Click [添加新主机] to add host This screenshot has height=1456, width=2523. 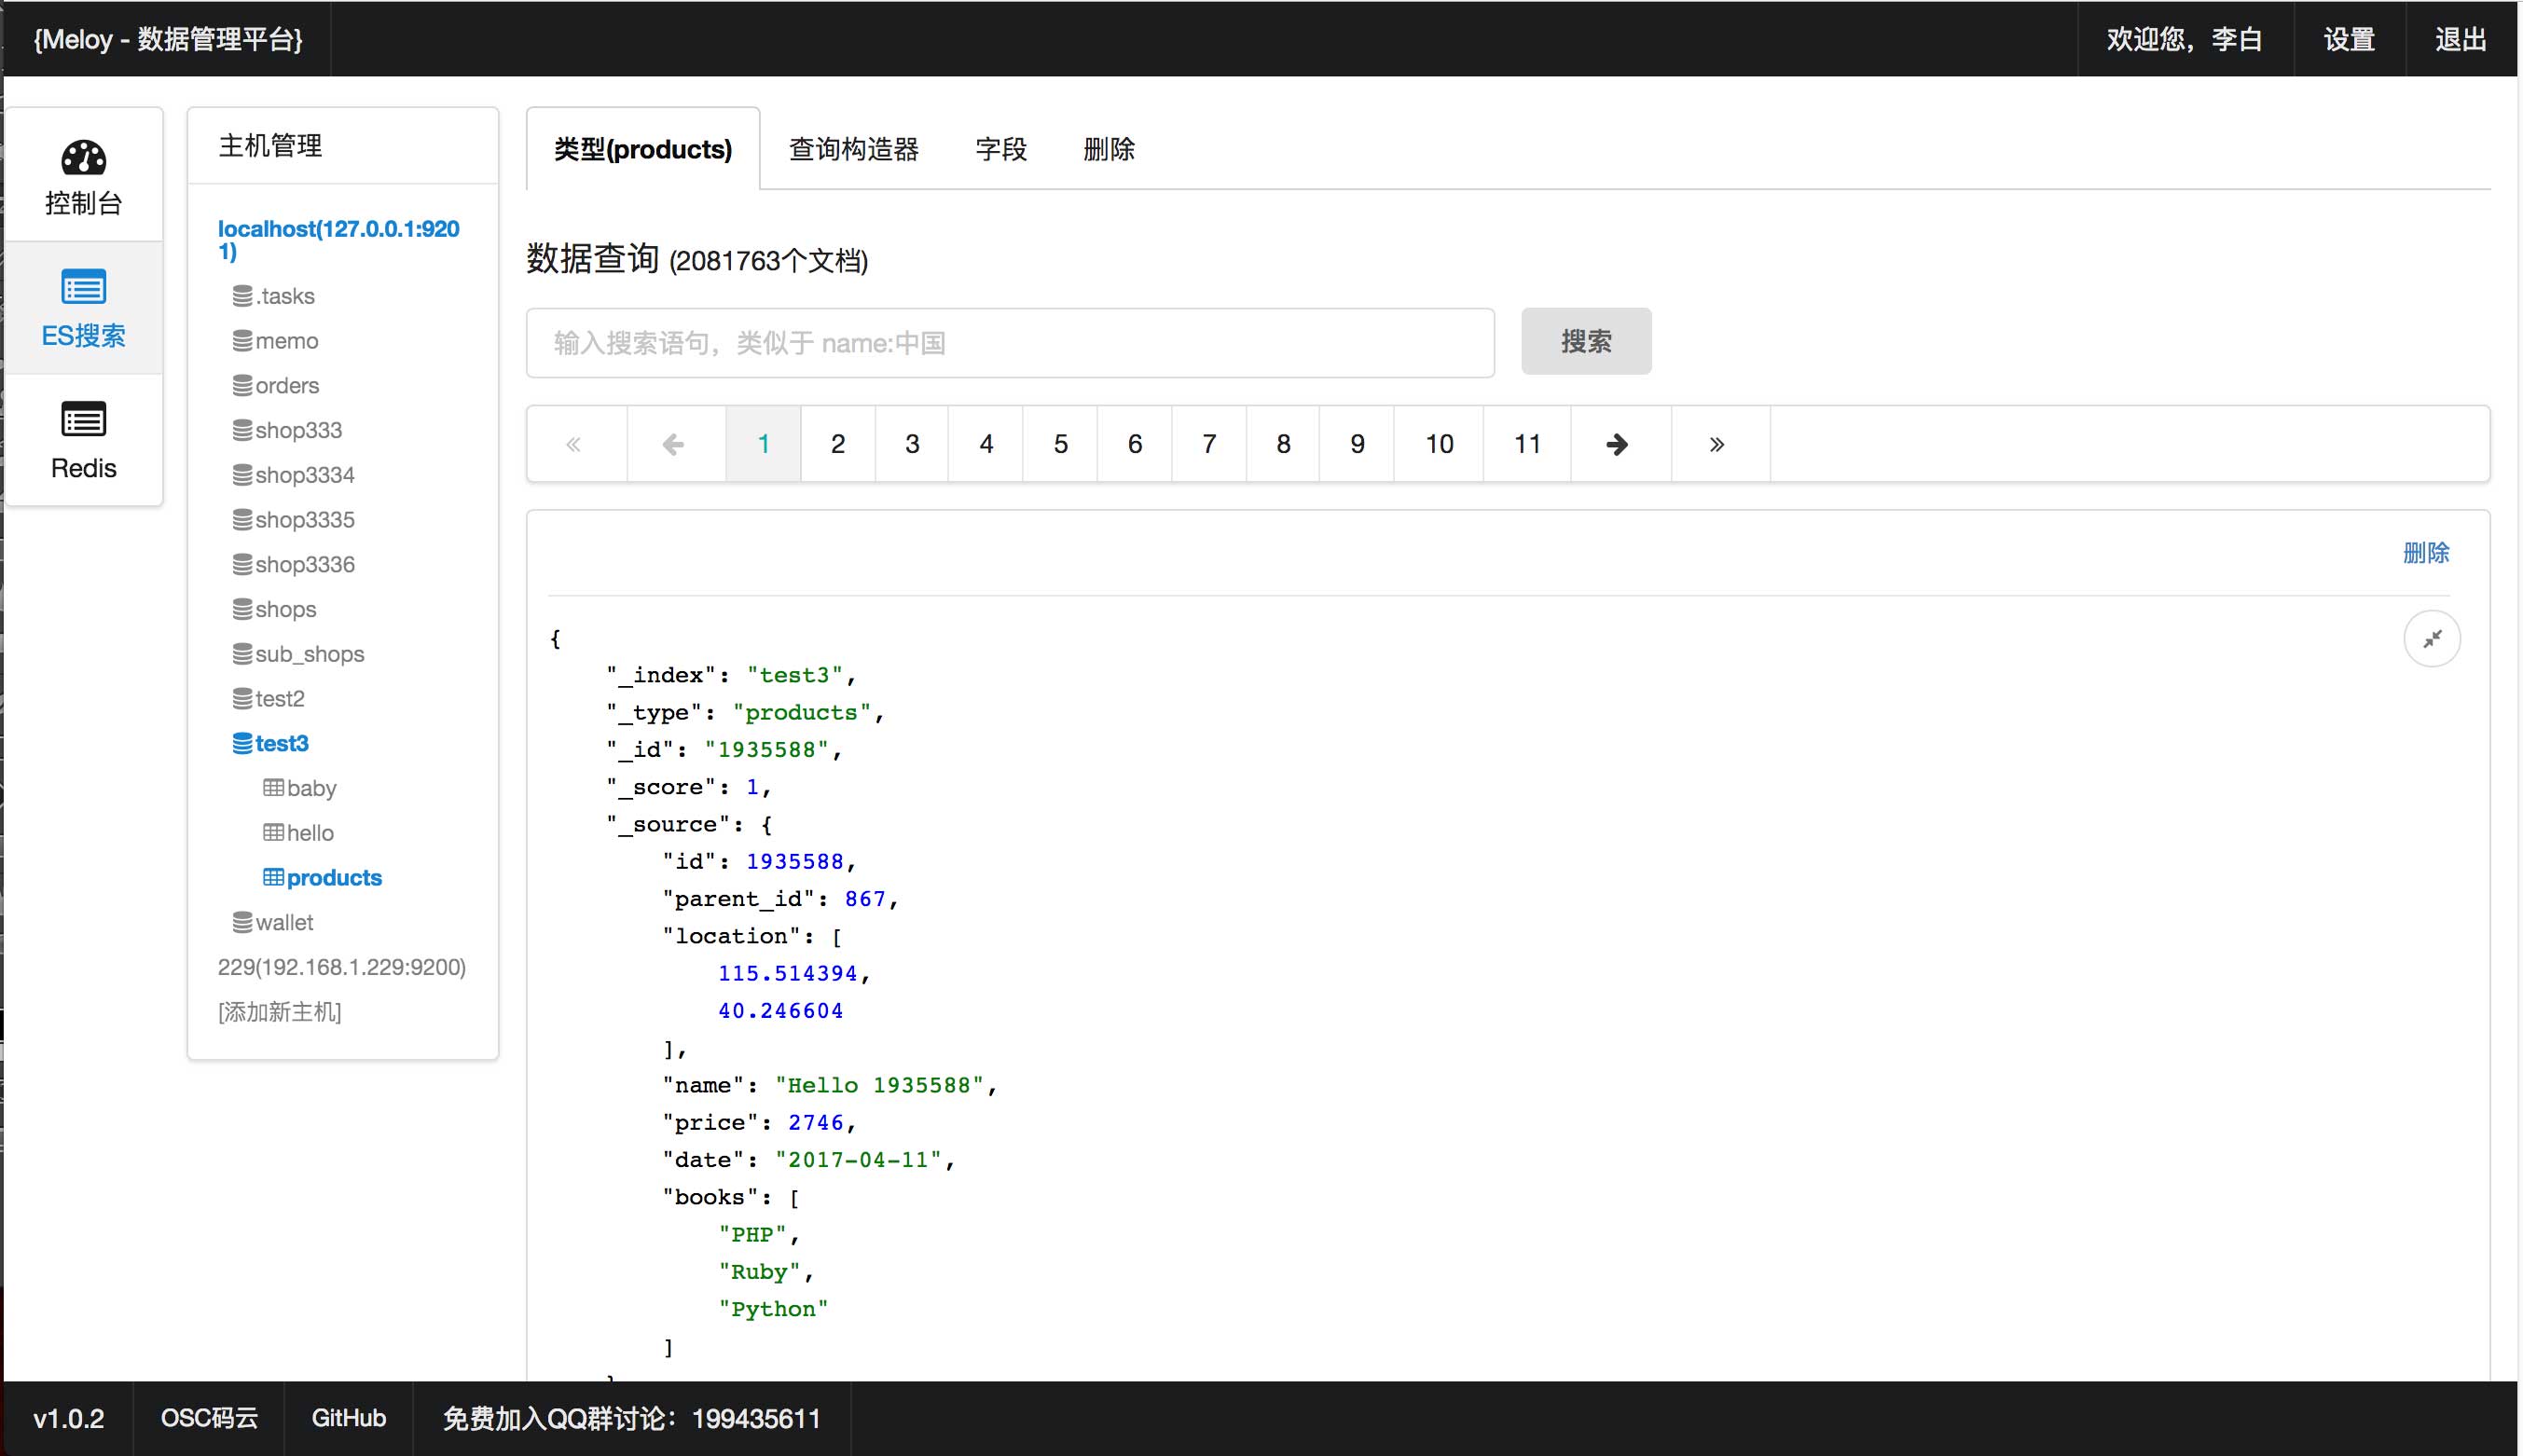point(279,1012)
